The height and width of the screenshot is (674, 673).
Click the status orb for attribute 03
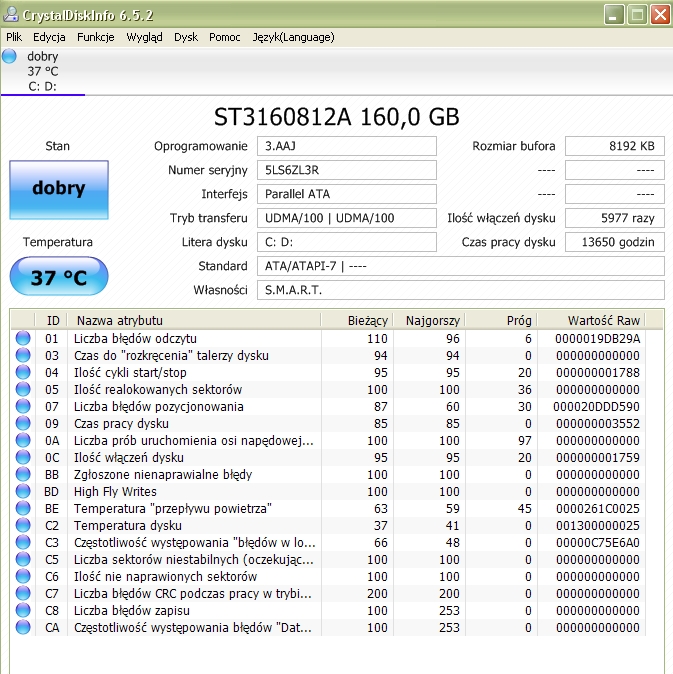(x=23, y=355)
